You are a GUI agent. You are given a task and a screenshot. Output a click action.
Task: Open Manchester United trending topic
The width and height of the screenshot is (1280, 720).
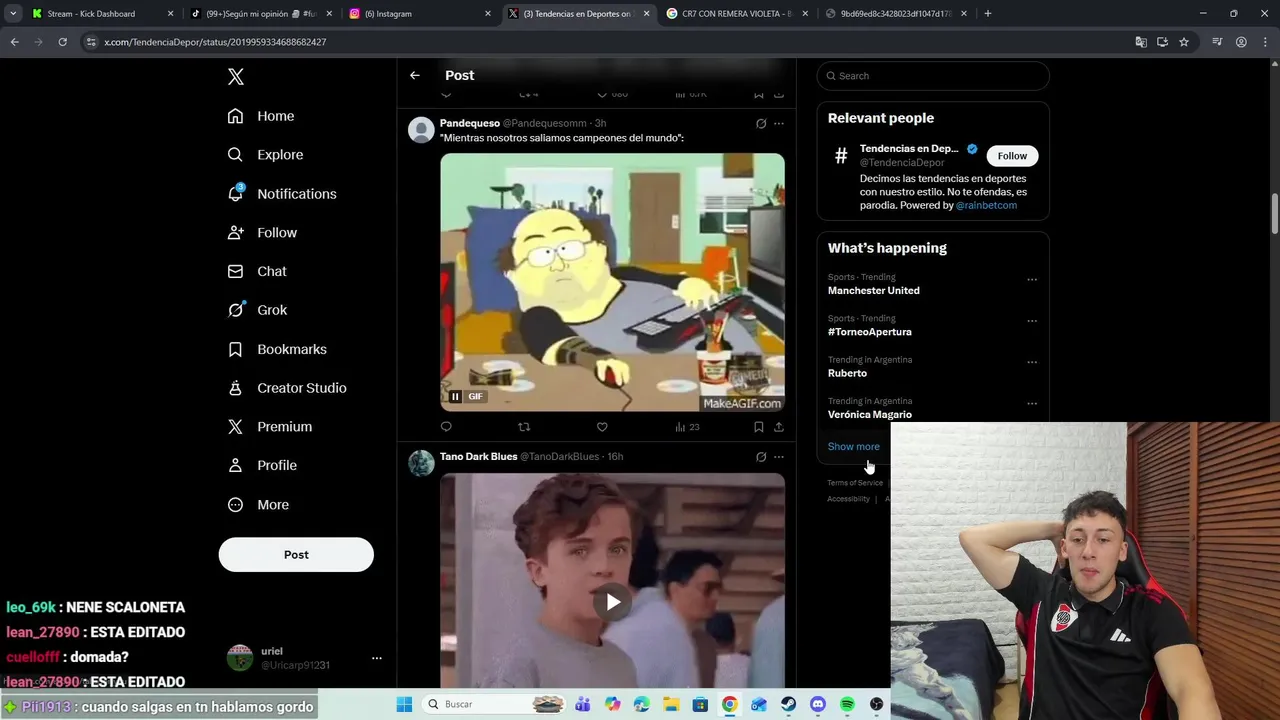click(x=874, y=291)
